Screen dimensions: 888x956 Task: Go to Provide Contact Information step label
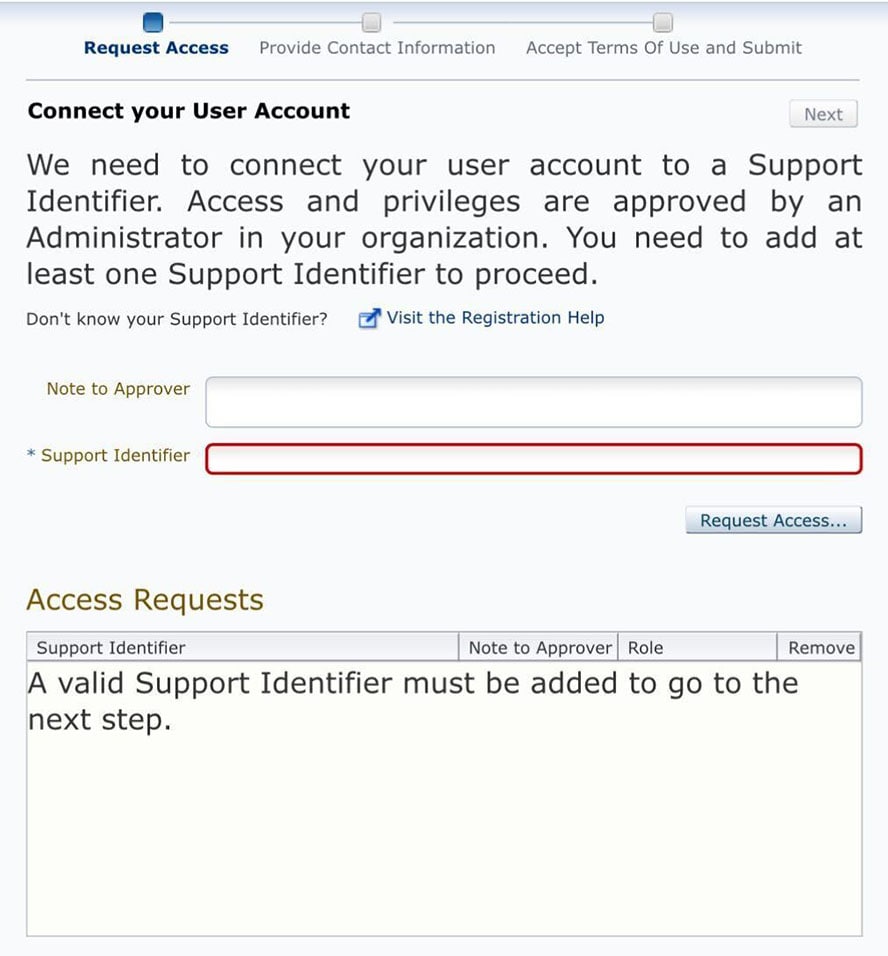click(x=377, y=48)
